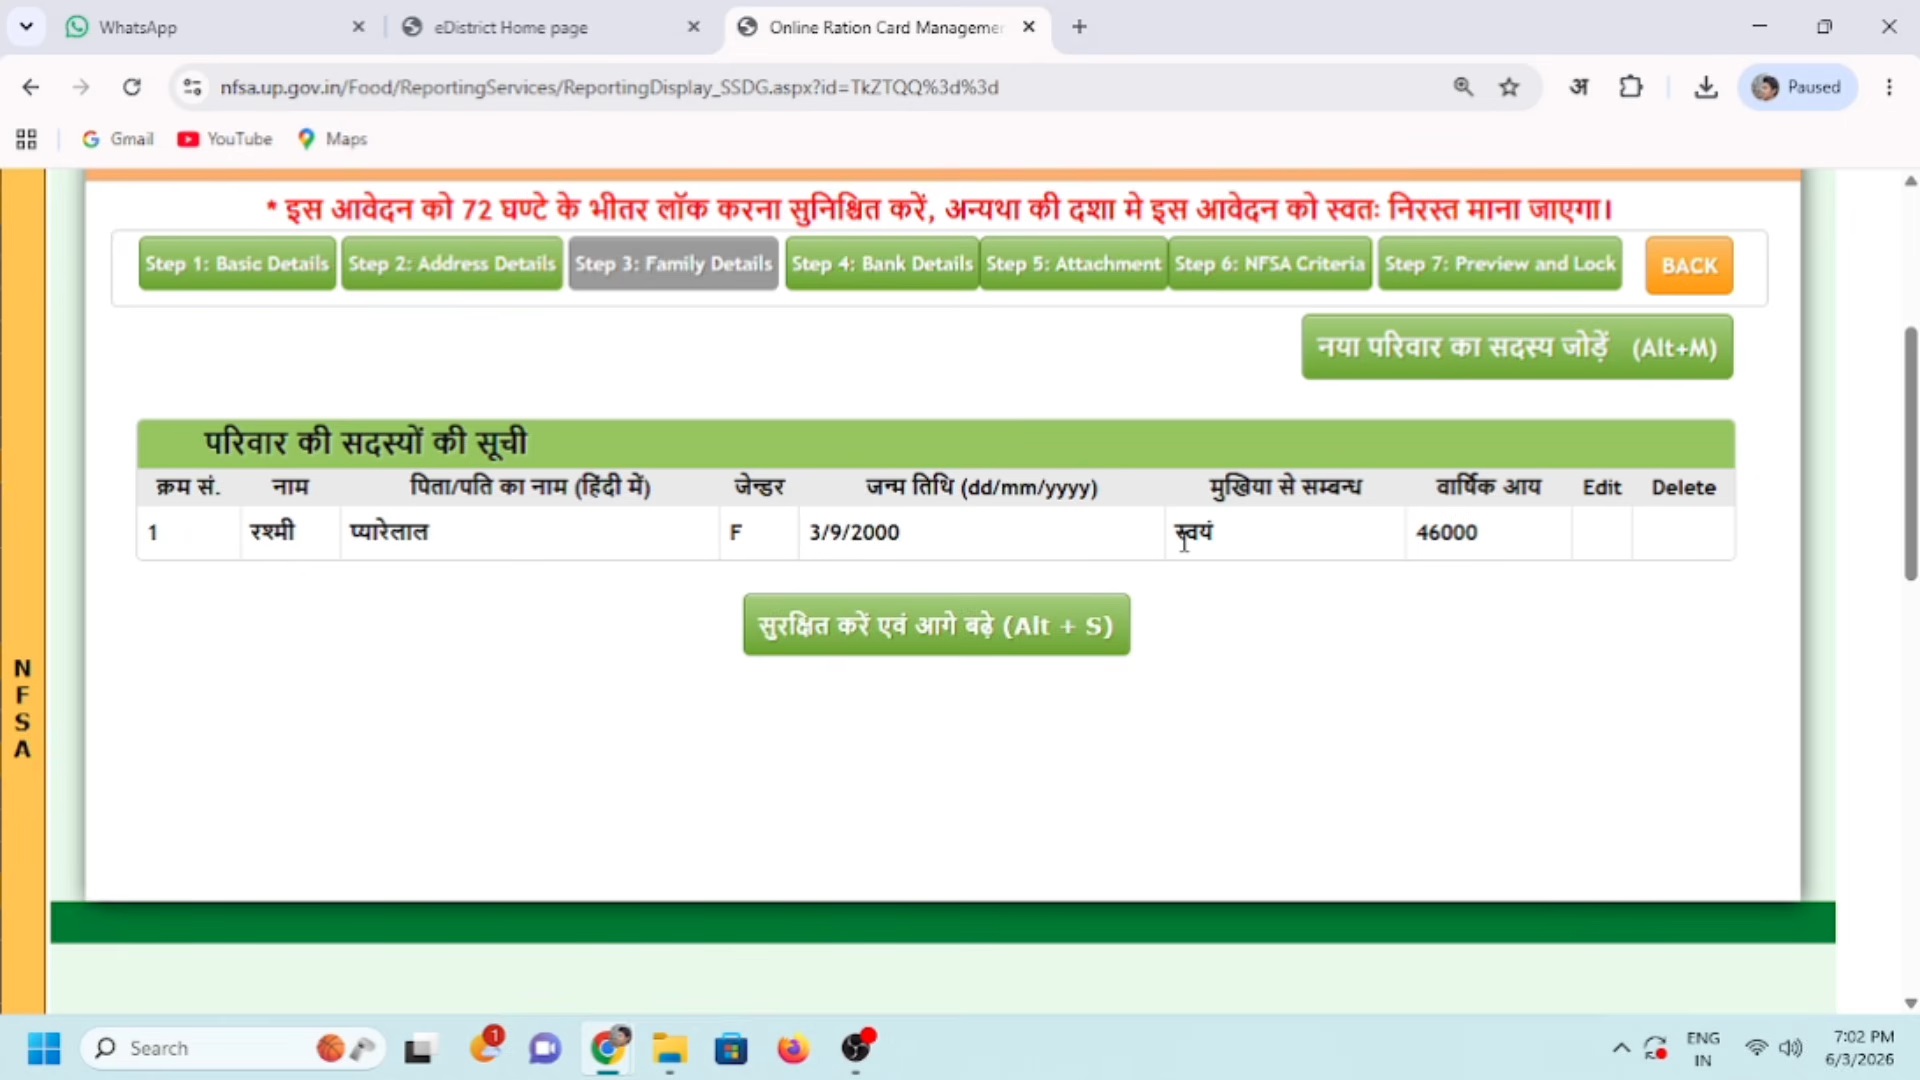The image size is (1920, 1080).
Task: Open the Chrome three-dot menu
Action: coord(1889,87)
